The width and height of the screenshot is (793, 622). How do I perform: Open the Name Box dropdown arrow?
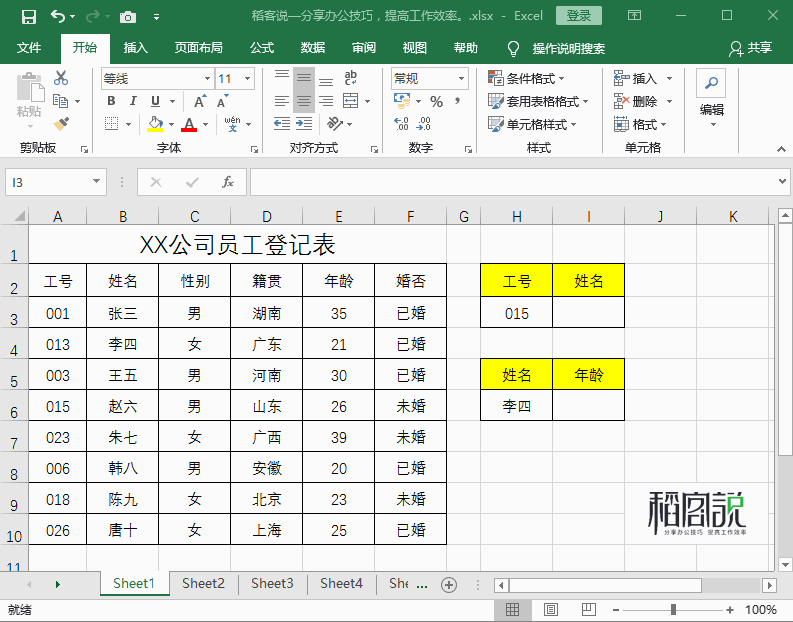point(96,182)
